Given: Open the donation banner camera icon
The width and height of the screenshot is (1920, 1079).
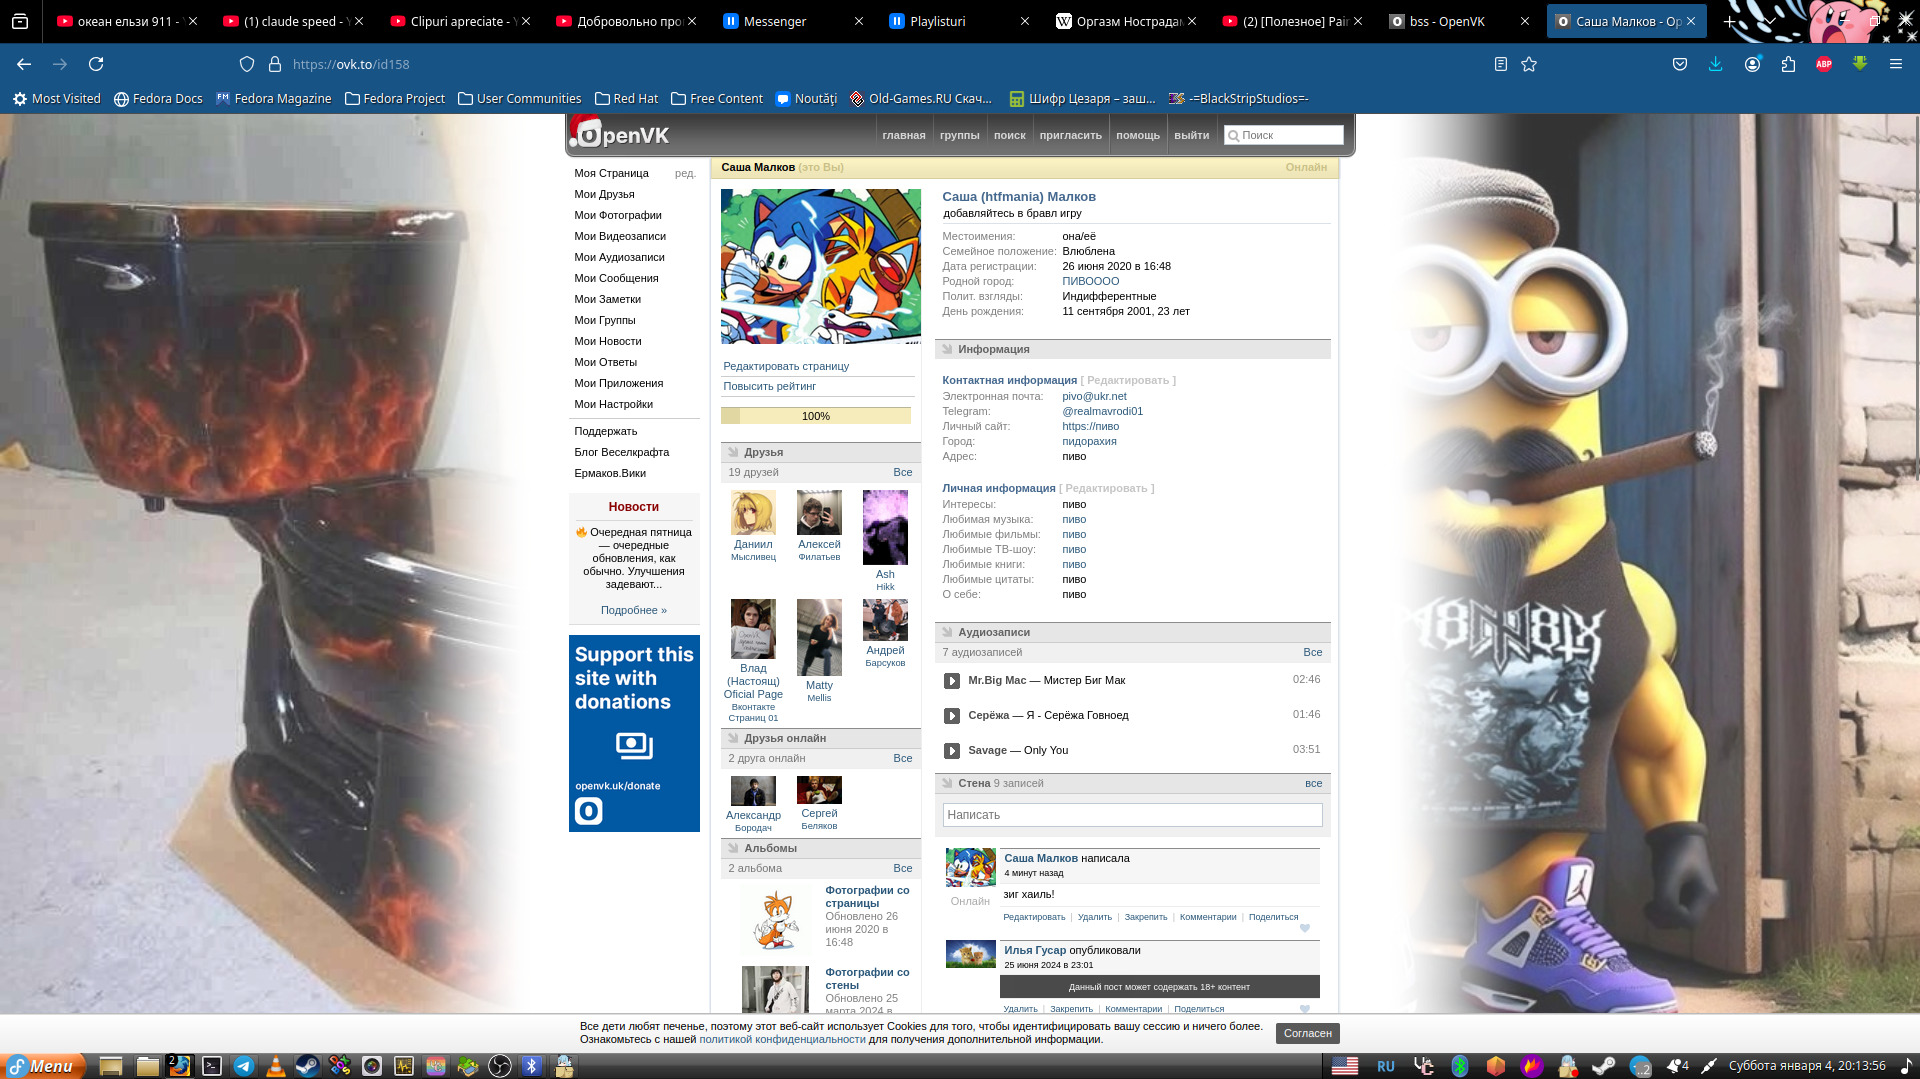Looking at the screenshot, I should 634,746.
